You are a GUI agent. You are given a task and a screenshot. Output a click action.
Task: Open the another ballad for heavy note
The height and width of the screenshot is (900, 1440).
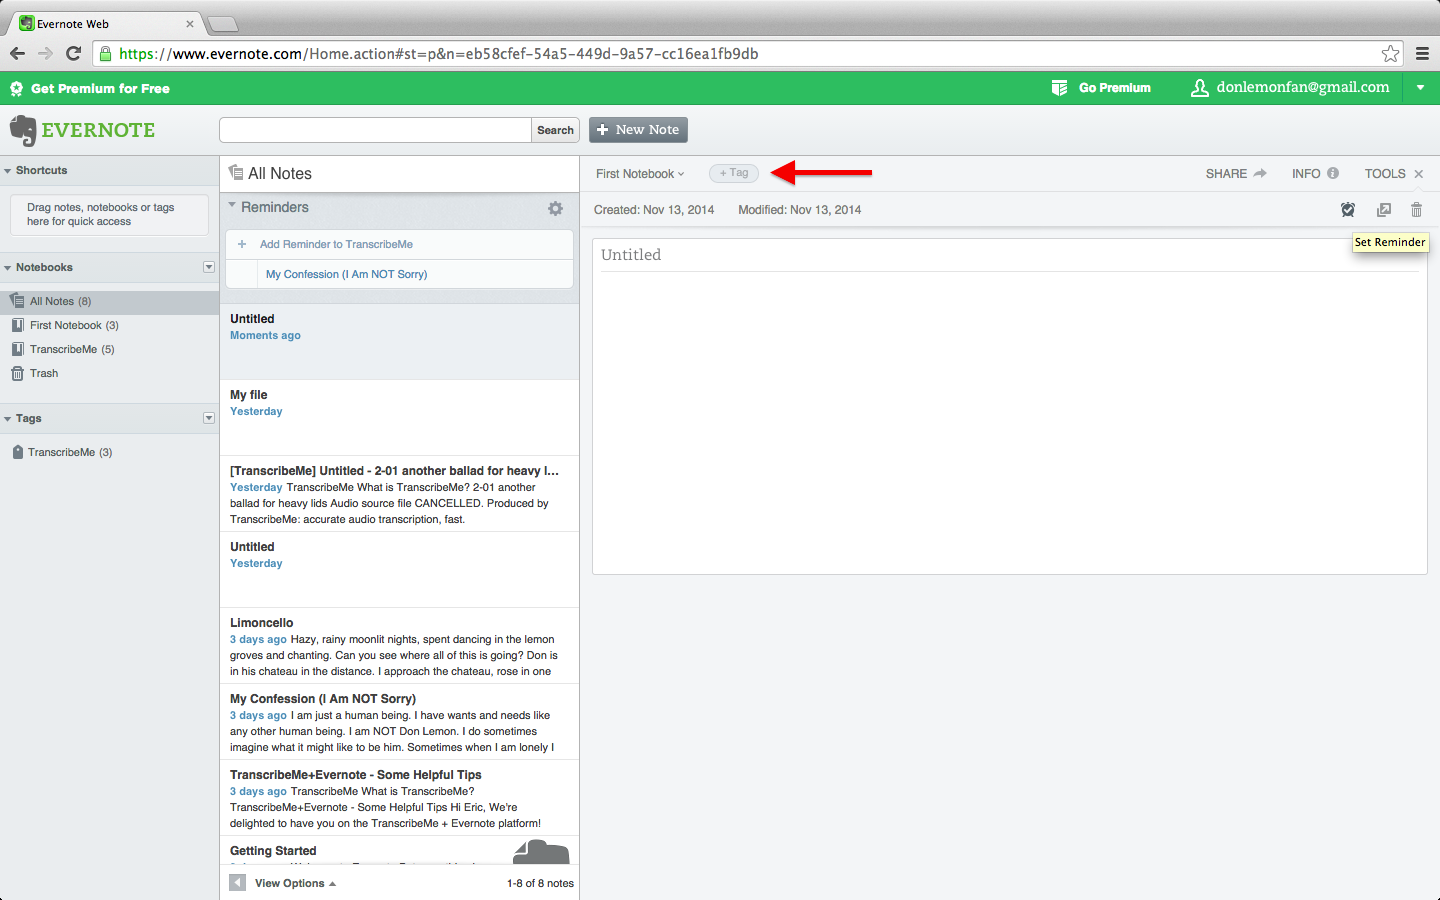pos(399,494)
